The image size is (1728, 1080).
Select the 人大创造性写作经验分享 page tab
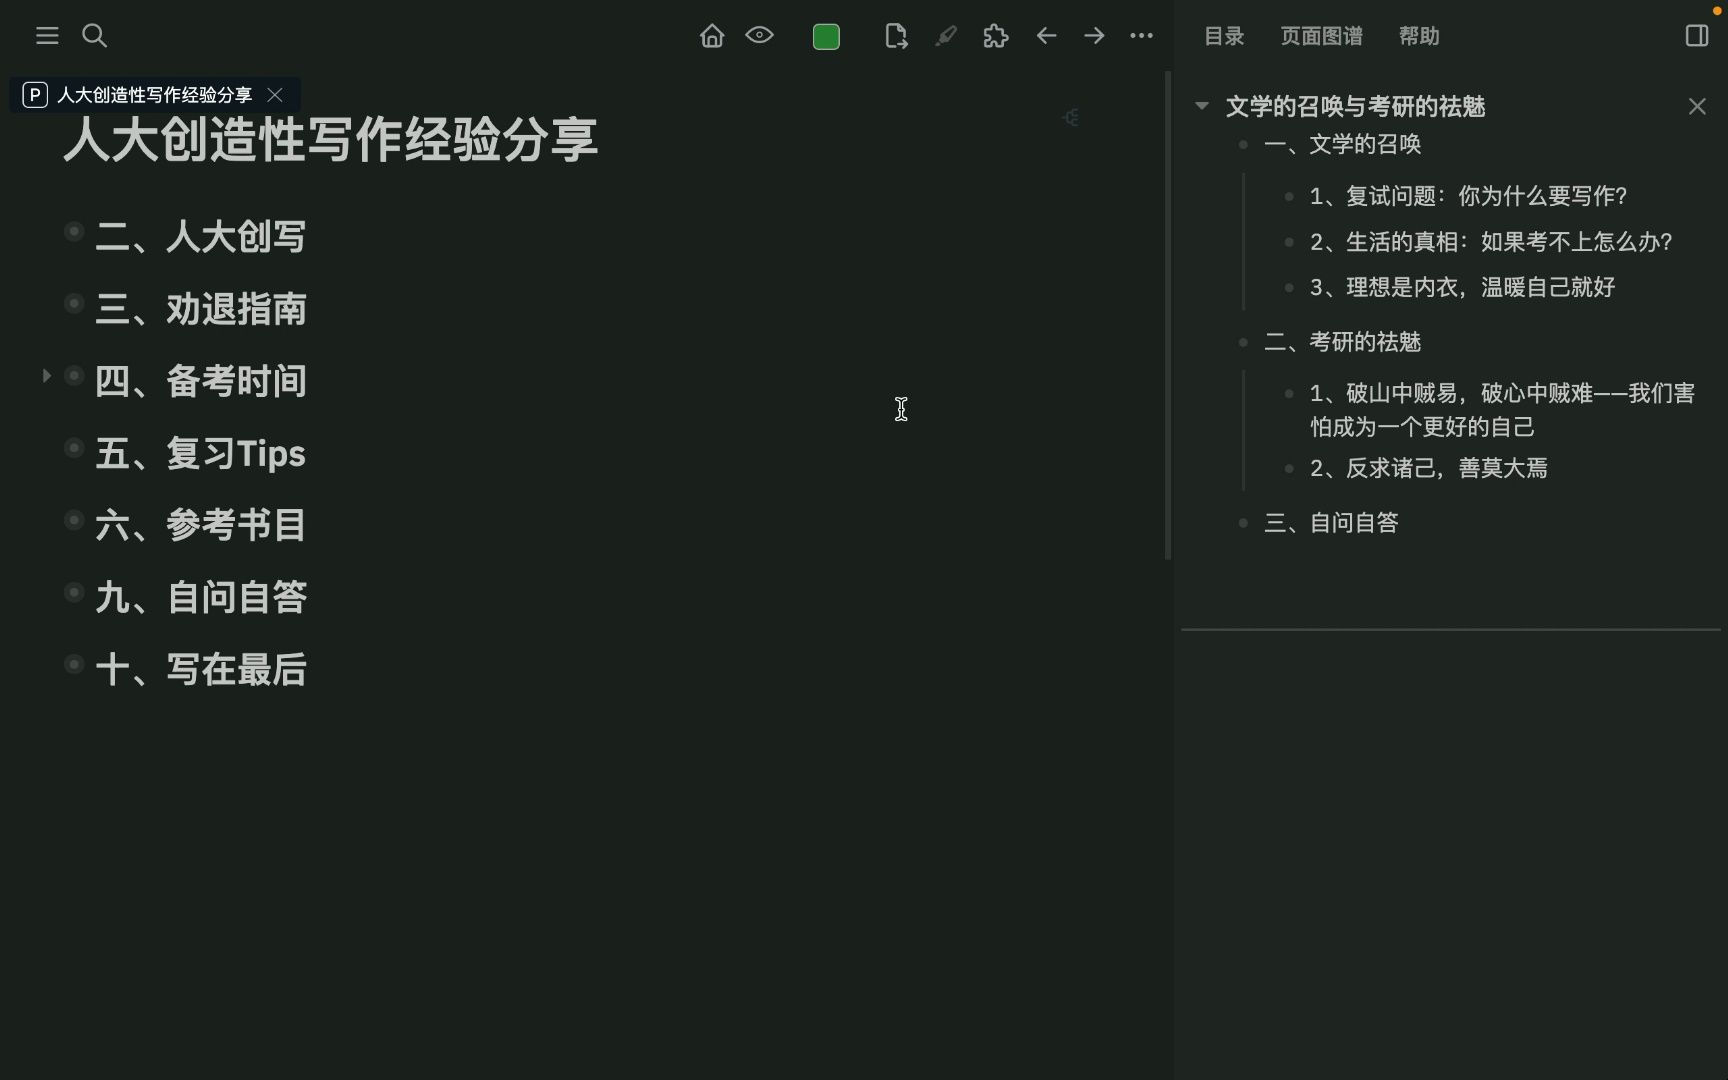tap(154, 95)
